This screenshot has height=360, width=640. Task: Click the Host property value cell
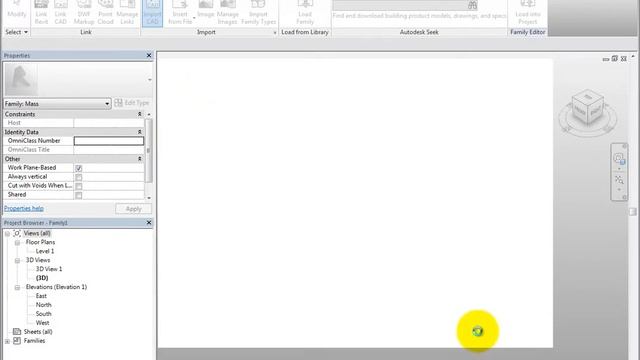pos(109,123)
